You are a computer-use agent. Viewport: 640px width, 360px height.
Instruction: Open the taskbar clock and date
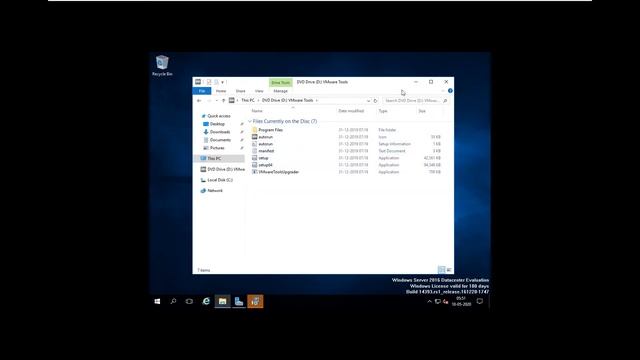pos(461,302)
